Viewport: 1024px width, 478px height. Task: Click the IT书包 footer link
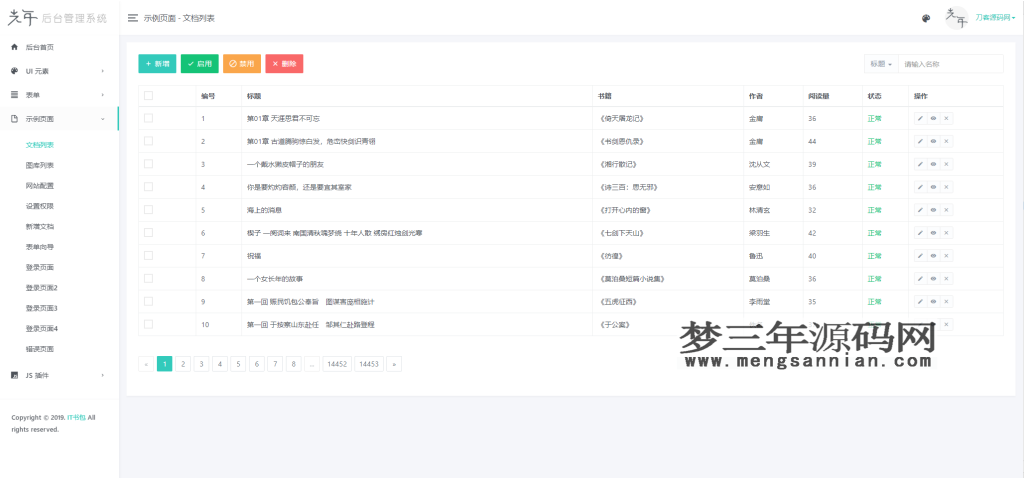pyautogui.click(x=76, y=417)
